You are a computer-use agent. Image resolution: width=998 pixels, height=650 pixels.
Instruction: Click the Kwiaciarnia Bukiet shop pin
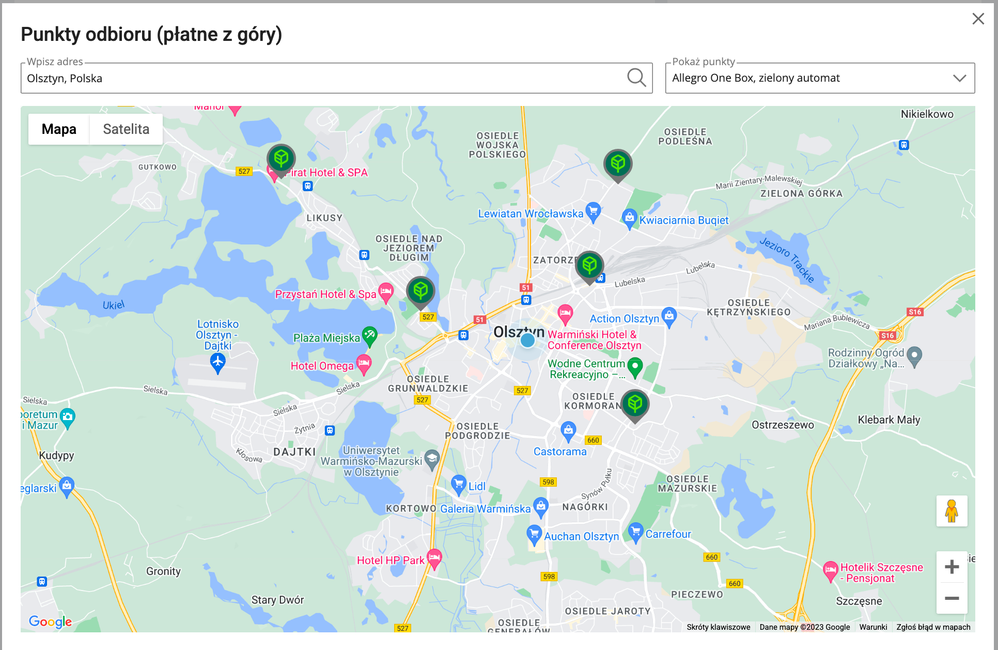click(x=629, y=218)
